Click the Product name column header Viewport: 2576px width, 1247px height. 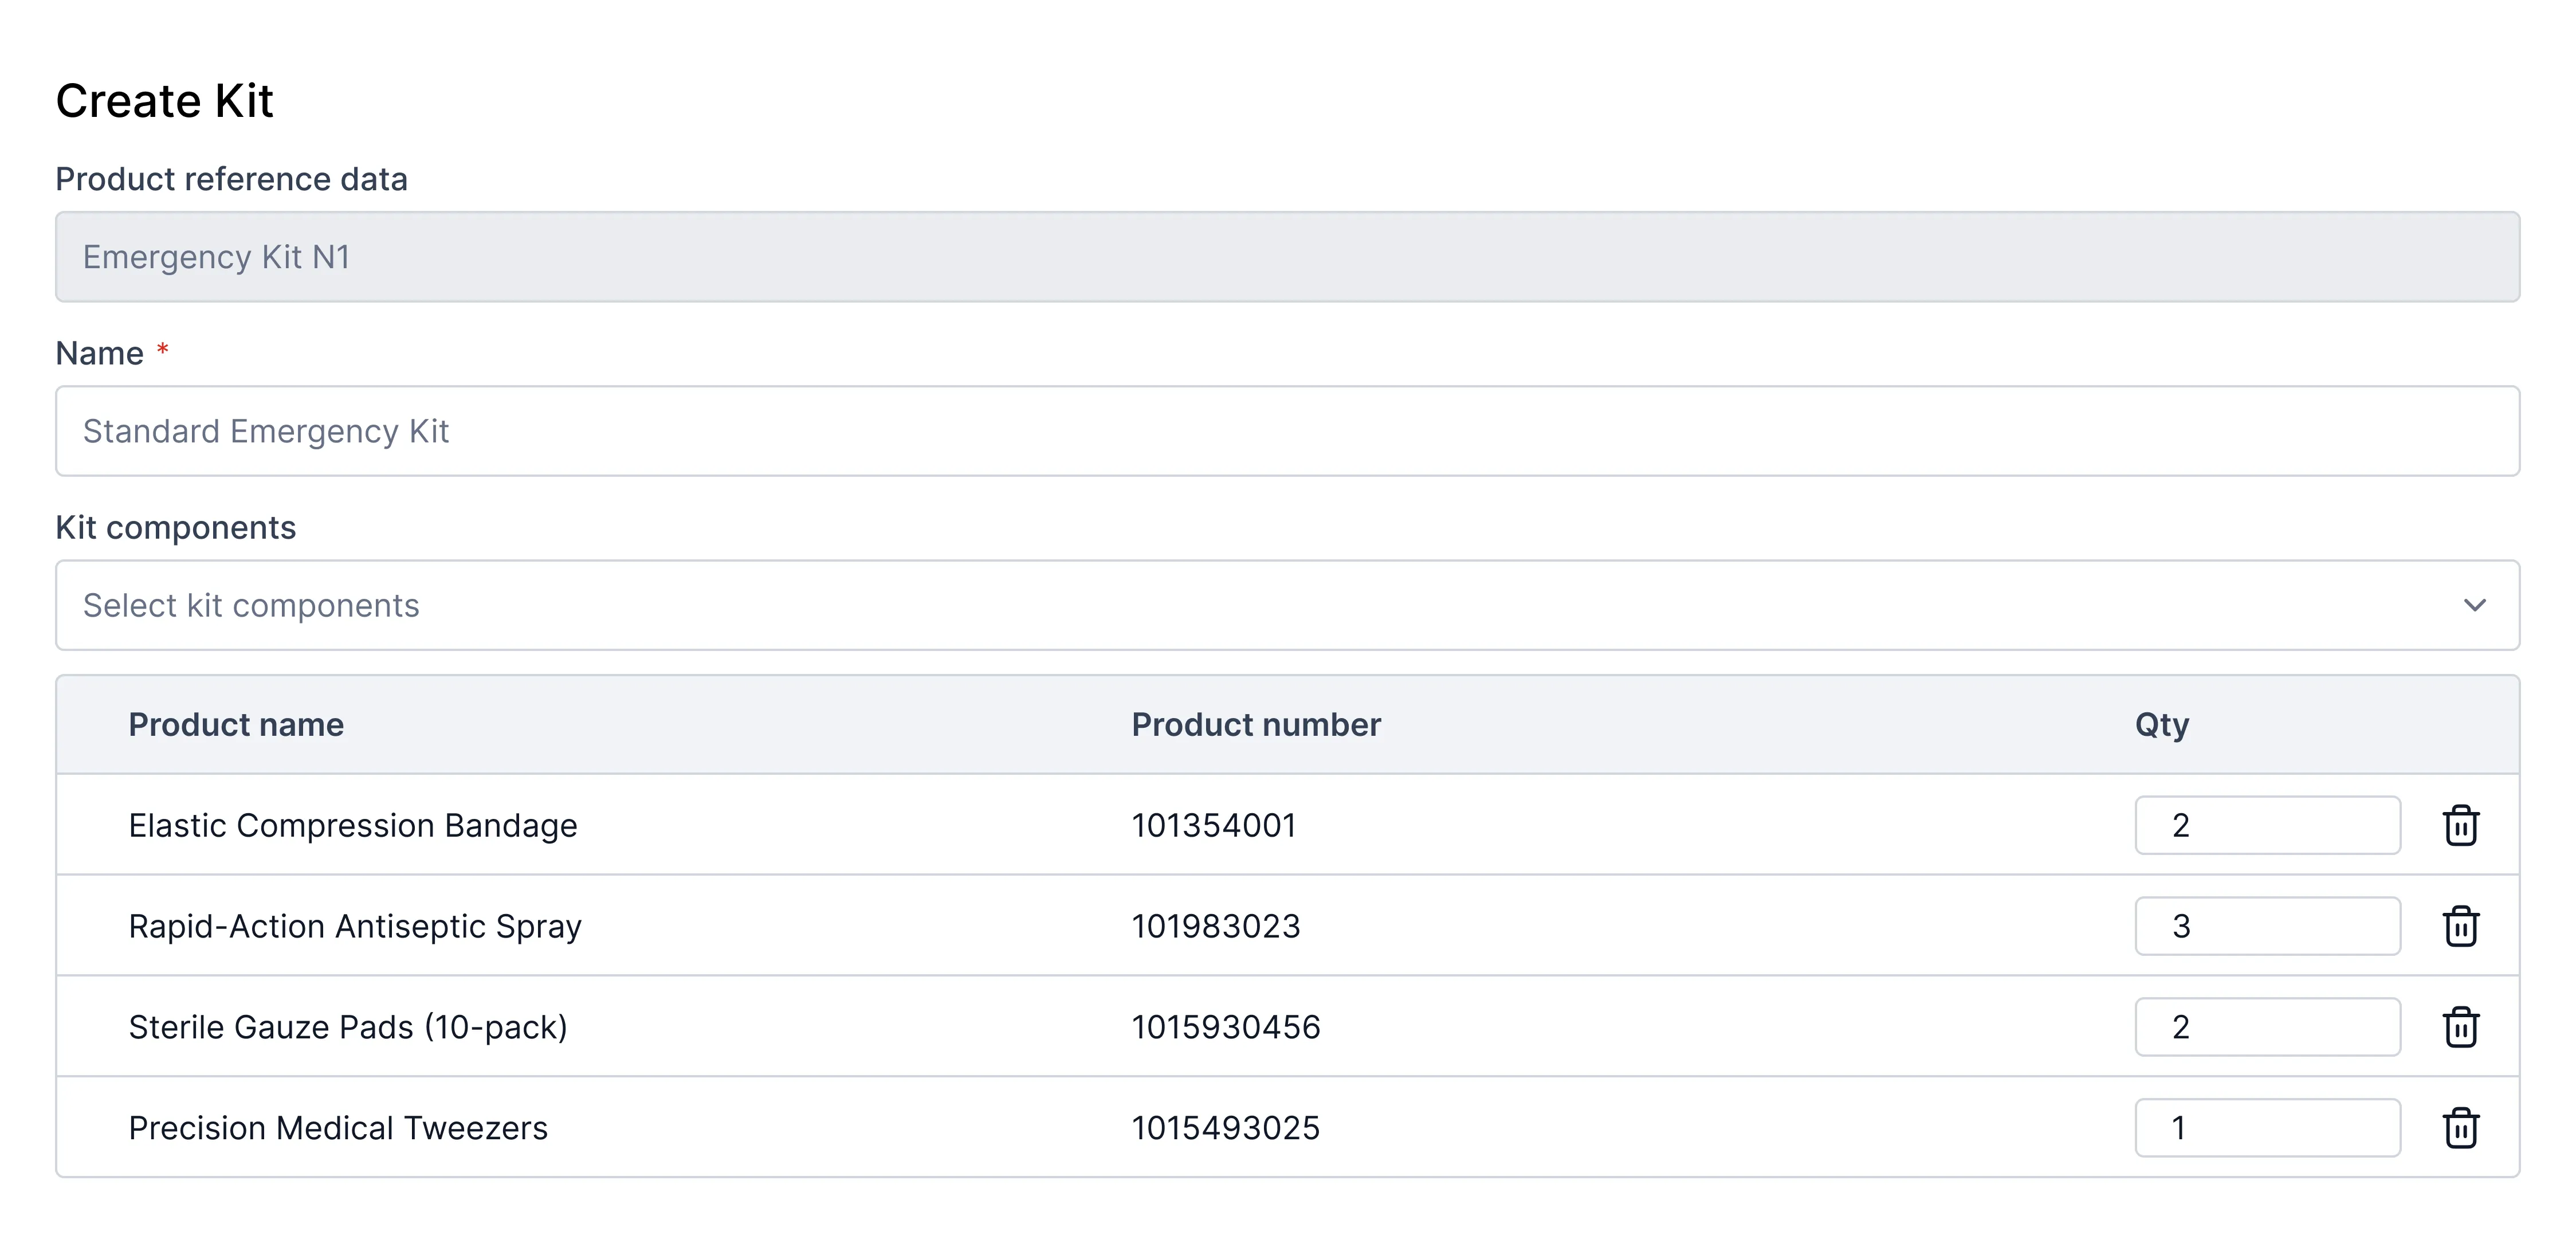(x=236, y=725)
